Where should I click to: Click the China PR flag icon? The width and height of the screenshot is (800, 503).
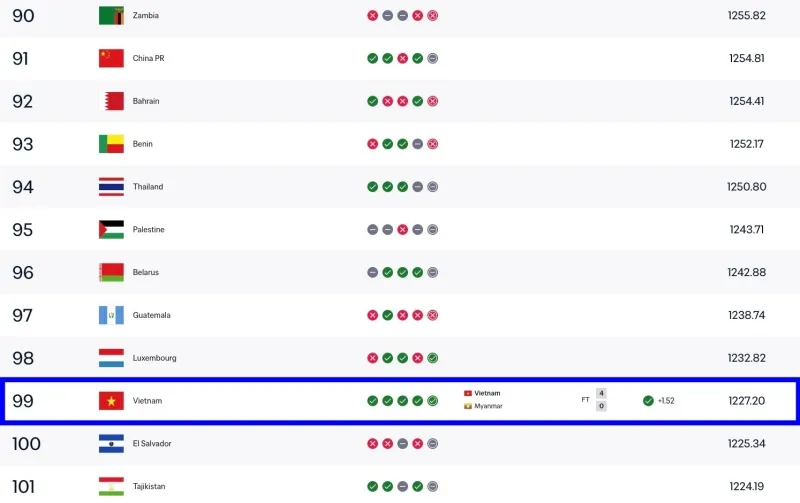point(111,58)
